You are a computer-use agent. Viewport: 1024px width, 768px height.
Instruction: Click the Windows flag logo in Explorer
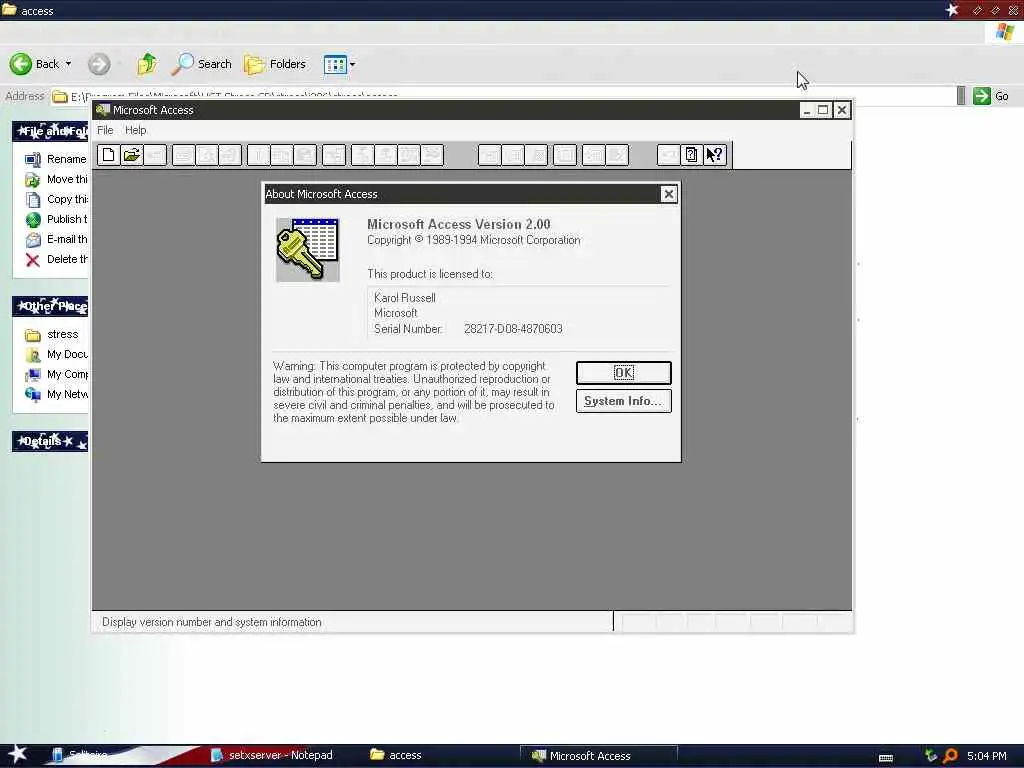point(1004,32)
